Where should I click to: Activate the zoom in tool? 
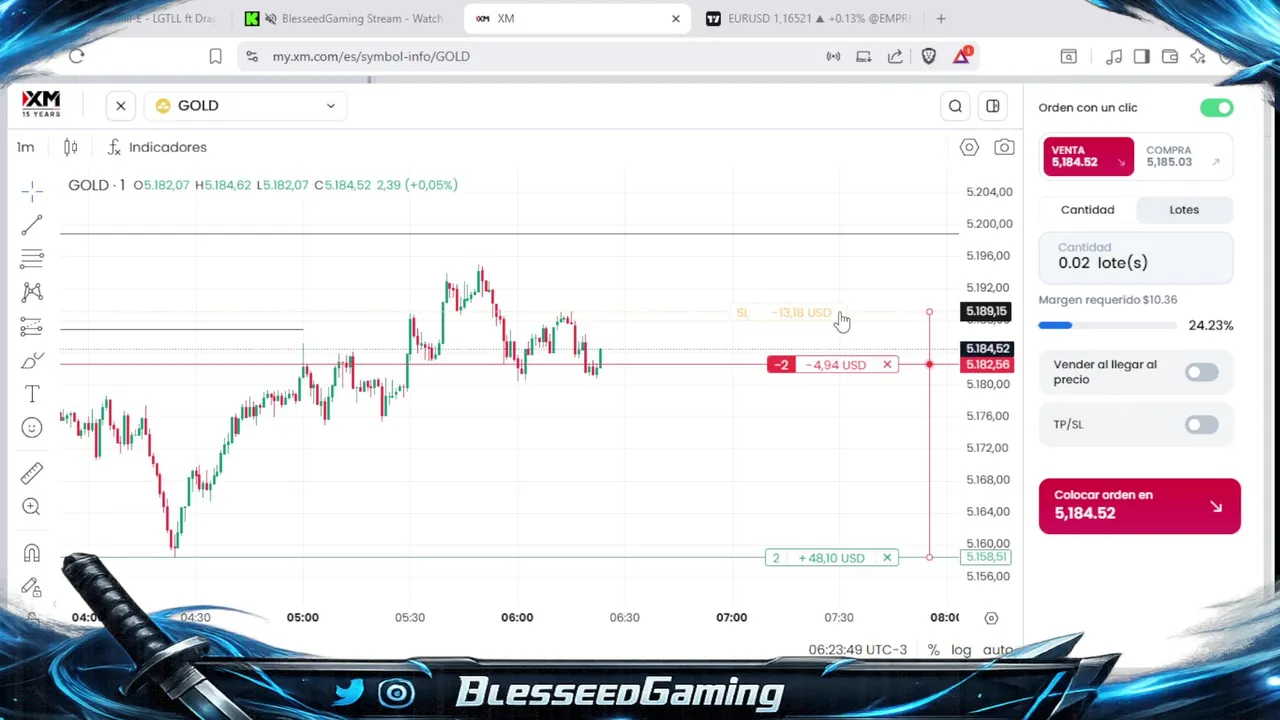tap(32, 507)
